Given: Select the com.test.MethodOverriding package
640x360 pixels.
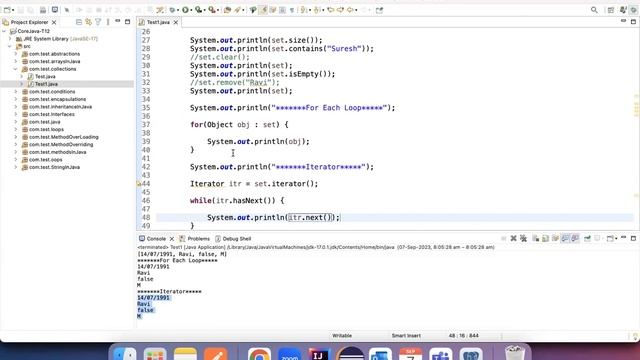Looking at the screenshot, I should pos(61,144).
